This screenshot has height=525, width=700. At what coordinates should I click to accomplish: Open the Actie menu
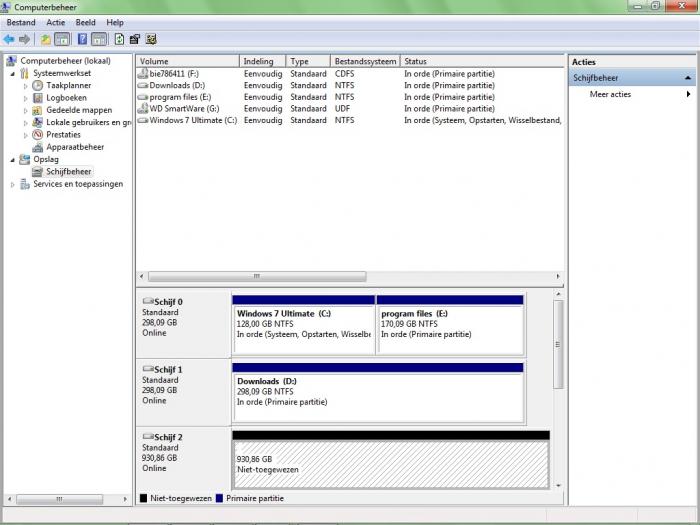pos(55,22)
